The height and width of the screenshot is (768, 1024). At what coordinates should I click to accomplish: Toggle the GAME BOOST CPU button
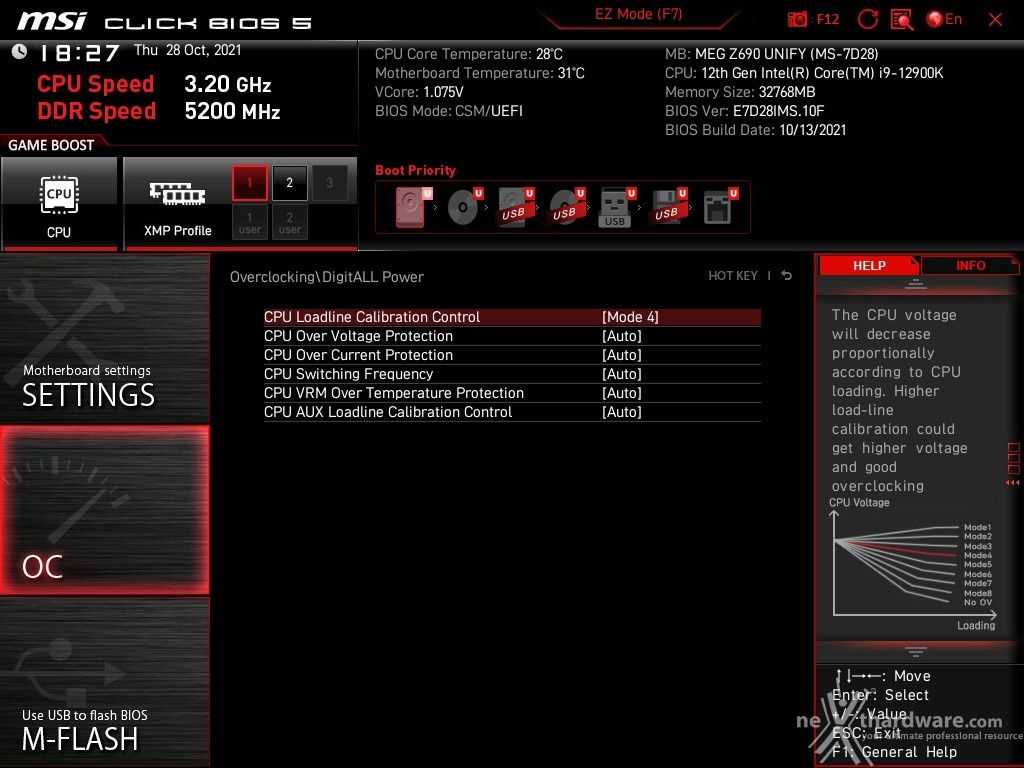click(x=59, y=204)
